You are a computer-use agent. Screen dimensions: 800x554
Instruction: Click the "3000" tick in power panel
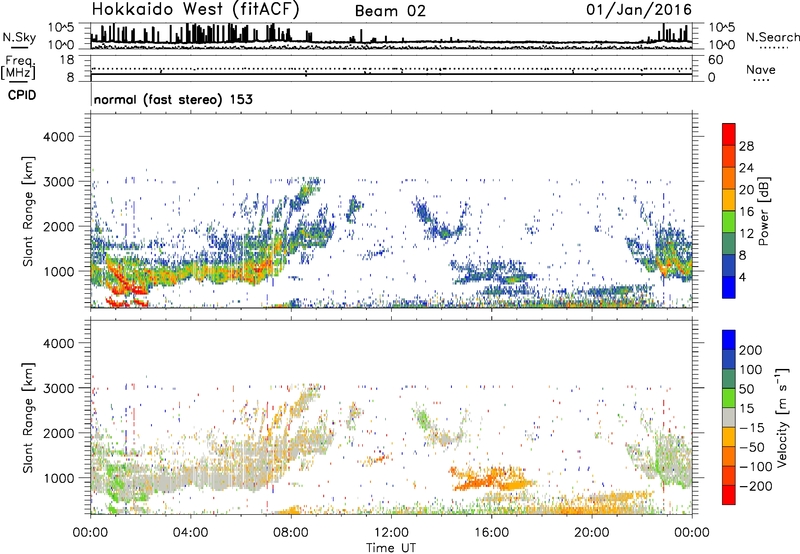[59, 182]
